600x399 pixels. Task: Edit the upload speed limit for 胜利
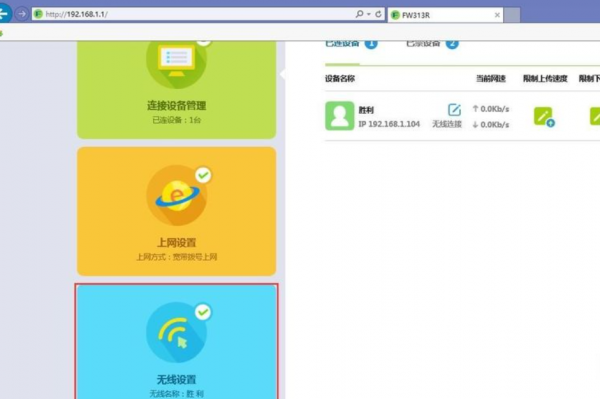coord(544,117)
